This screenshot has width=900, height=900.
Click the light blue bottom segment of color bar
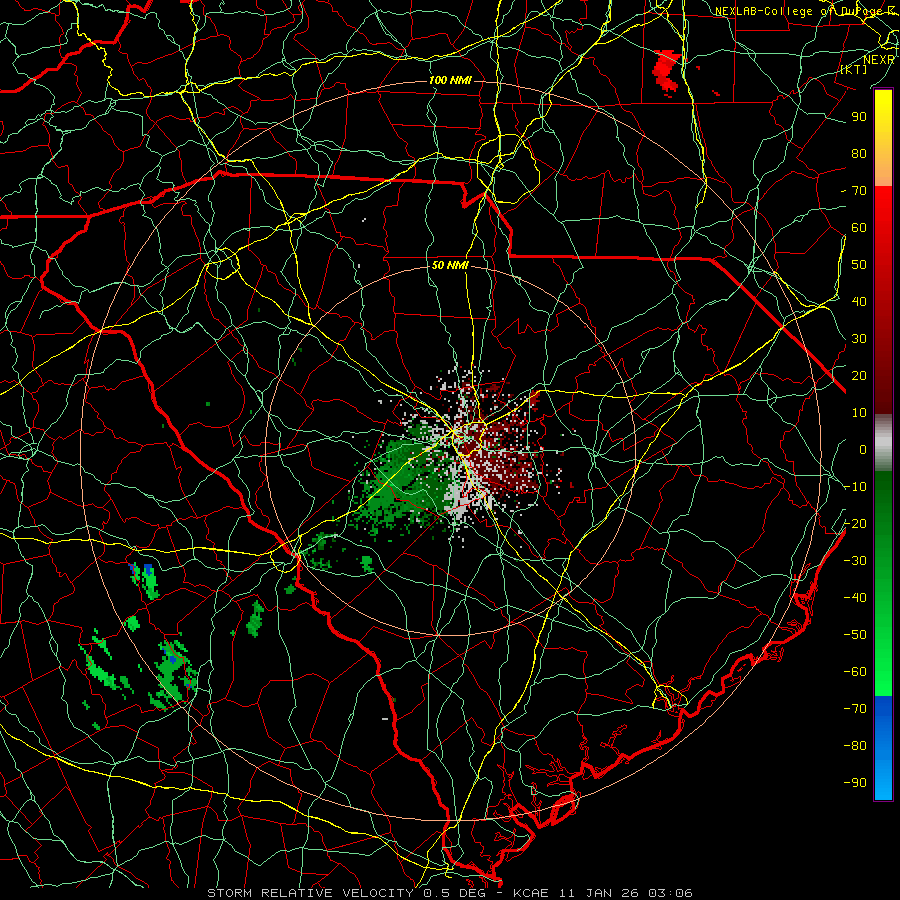[x=883, y=783]
